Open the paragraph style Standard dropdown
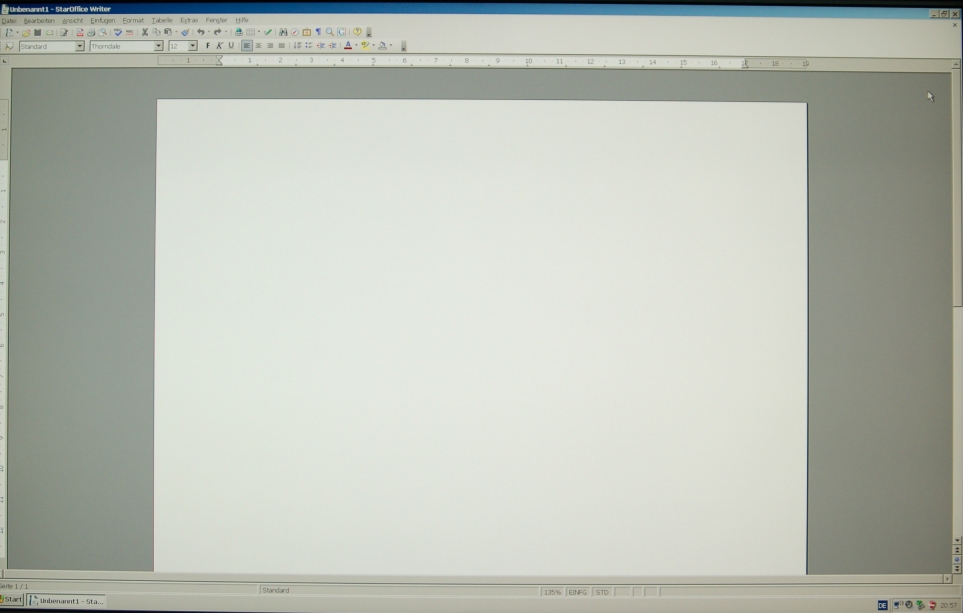This screenshot has height=613, width=963. pyautogui.click(x=80, y=47)
